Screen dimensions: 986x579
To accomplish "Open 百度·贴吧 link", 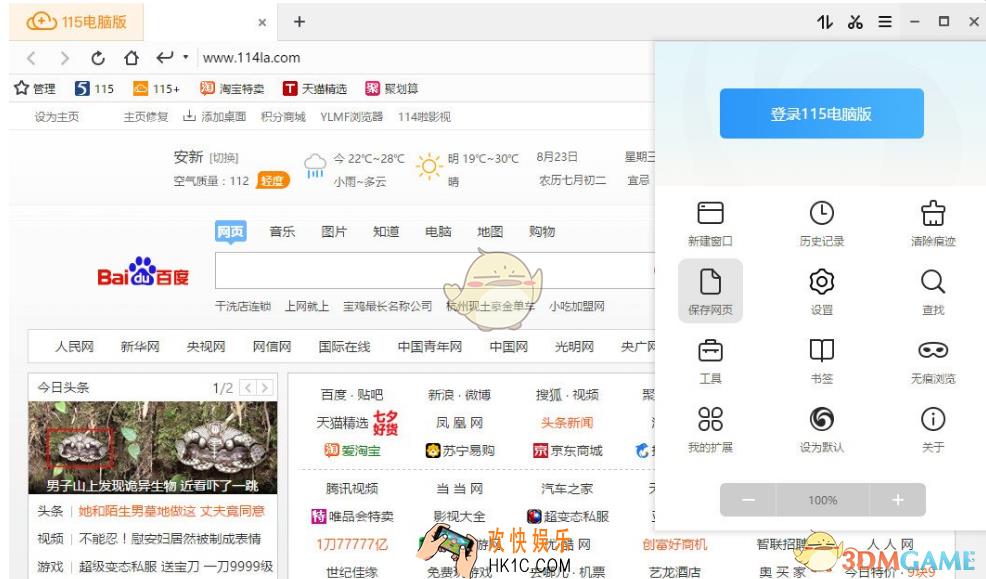I will click(x=352, y=395).
